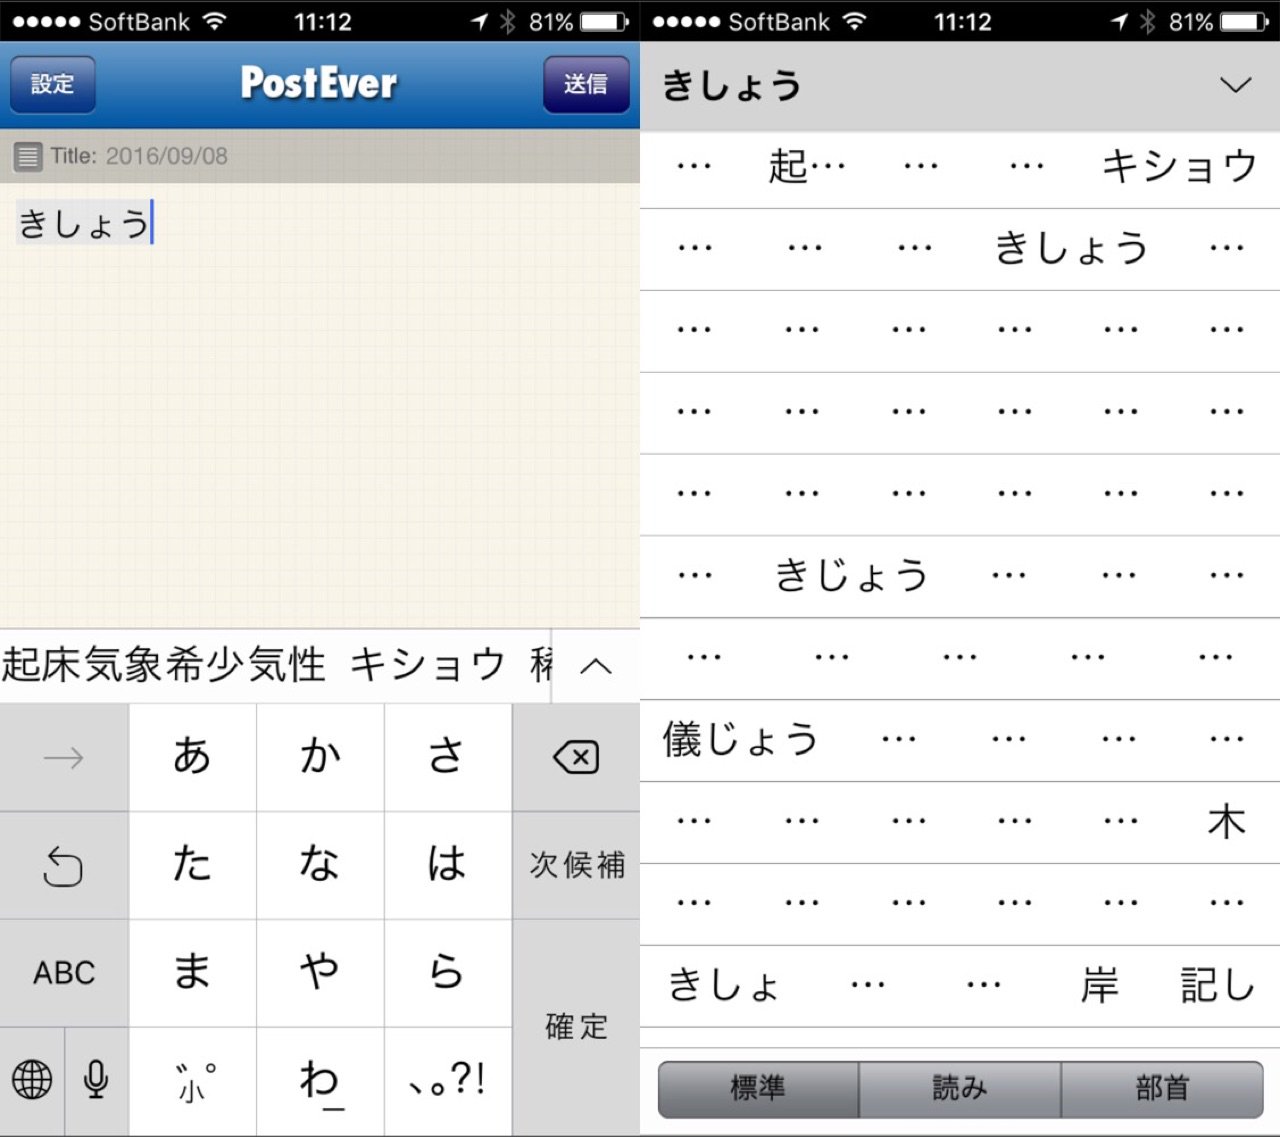Tap the microphone dictation icon
This screenshot has height=1137, width=1280.
pos(96,1080)
